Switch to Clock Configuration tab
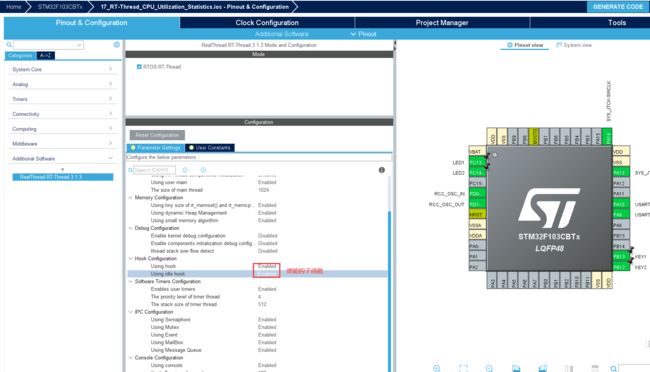The image size is (650, 372). click(x=267, y=23)
